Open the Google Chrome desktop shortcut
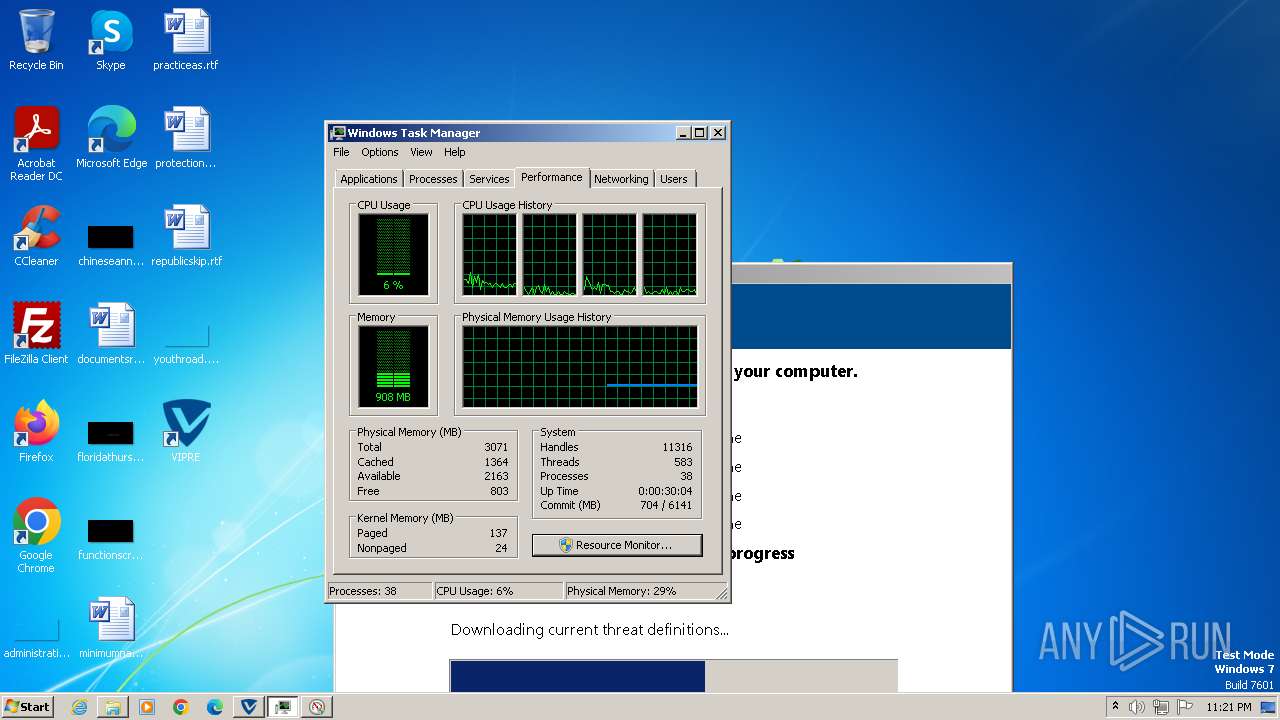This screenshot has height=720, width=1280. [x=36, y=535]
